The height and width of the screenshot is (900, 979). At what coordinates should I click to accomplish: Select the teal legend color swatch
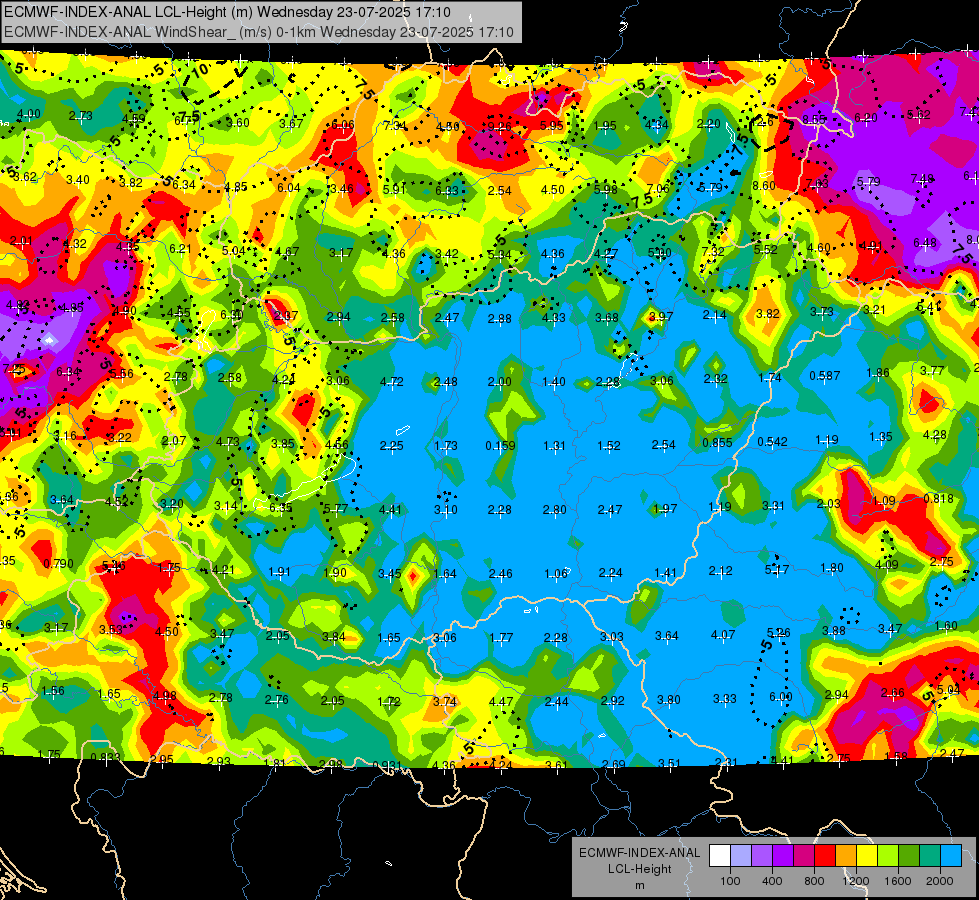point(930,856)
